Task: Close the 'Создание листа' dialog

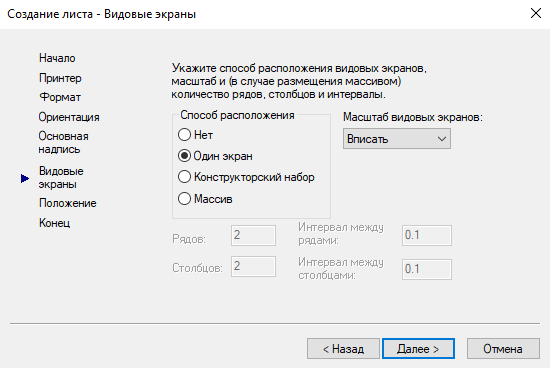Action: pos(536,14)
